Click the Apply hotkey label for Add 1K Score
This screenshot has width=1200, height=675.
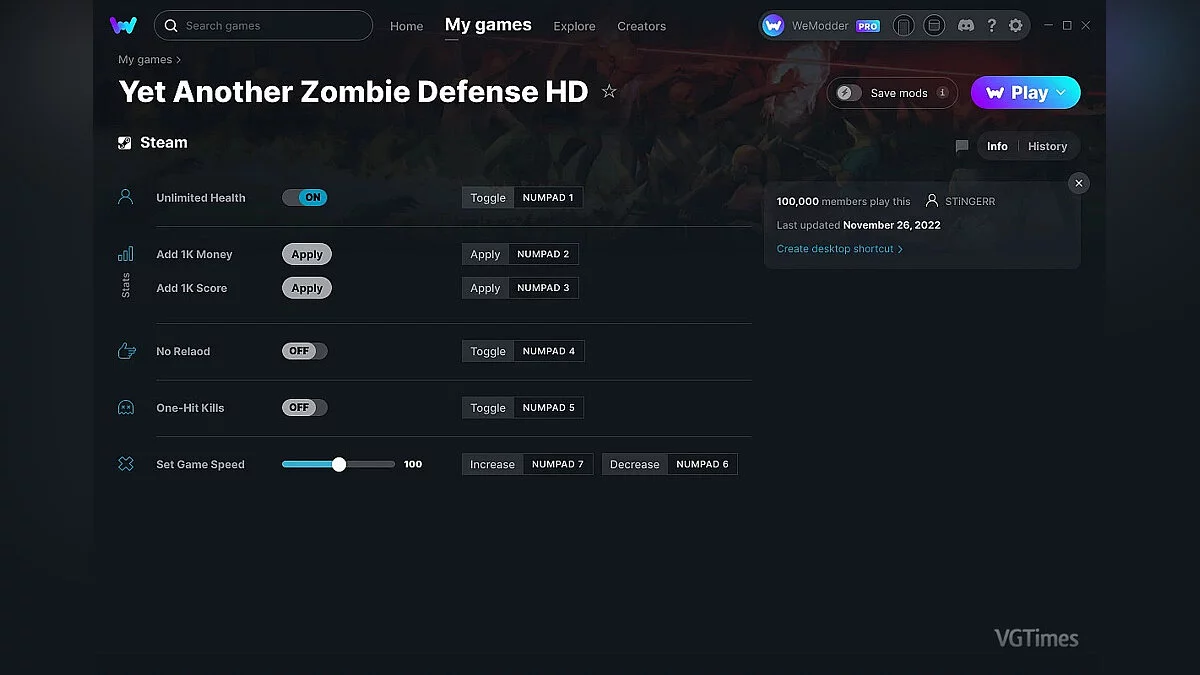point(485,288)
